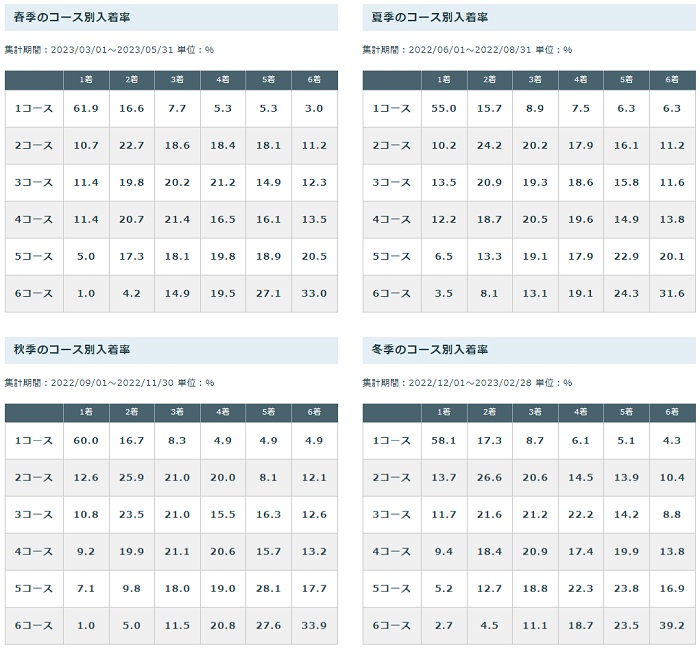Select the 6コース row in winter table
The width and height of the screenshot is (700, 651).
click(392, 626)
